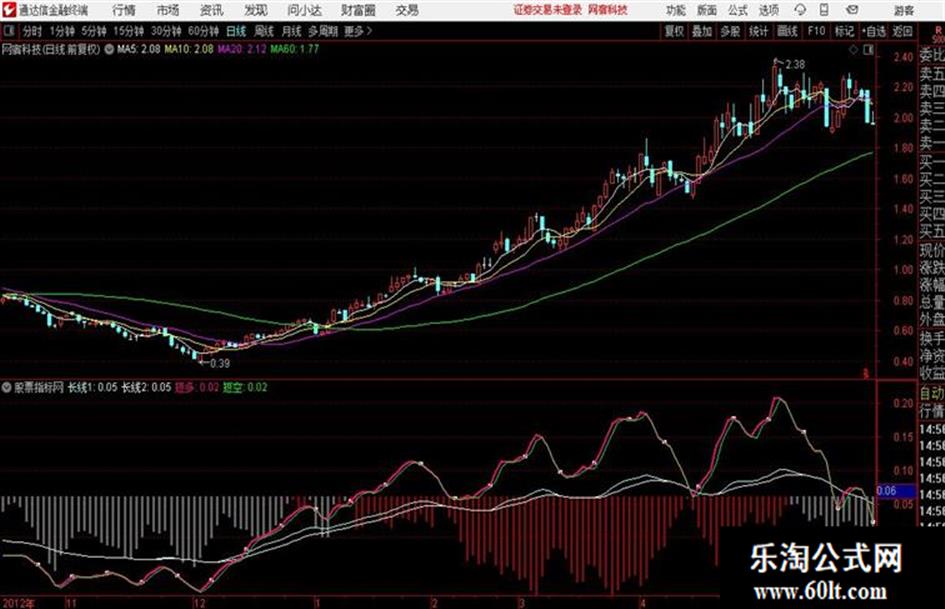This screenshot has width=945, height=609.
Task: Select the 日线 daily period tab
Action: [236, 31]
